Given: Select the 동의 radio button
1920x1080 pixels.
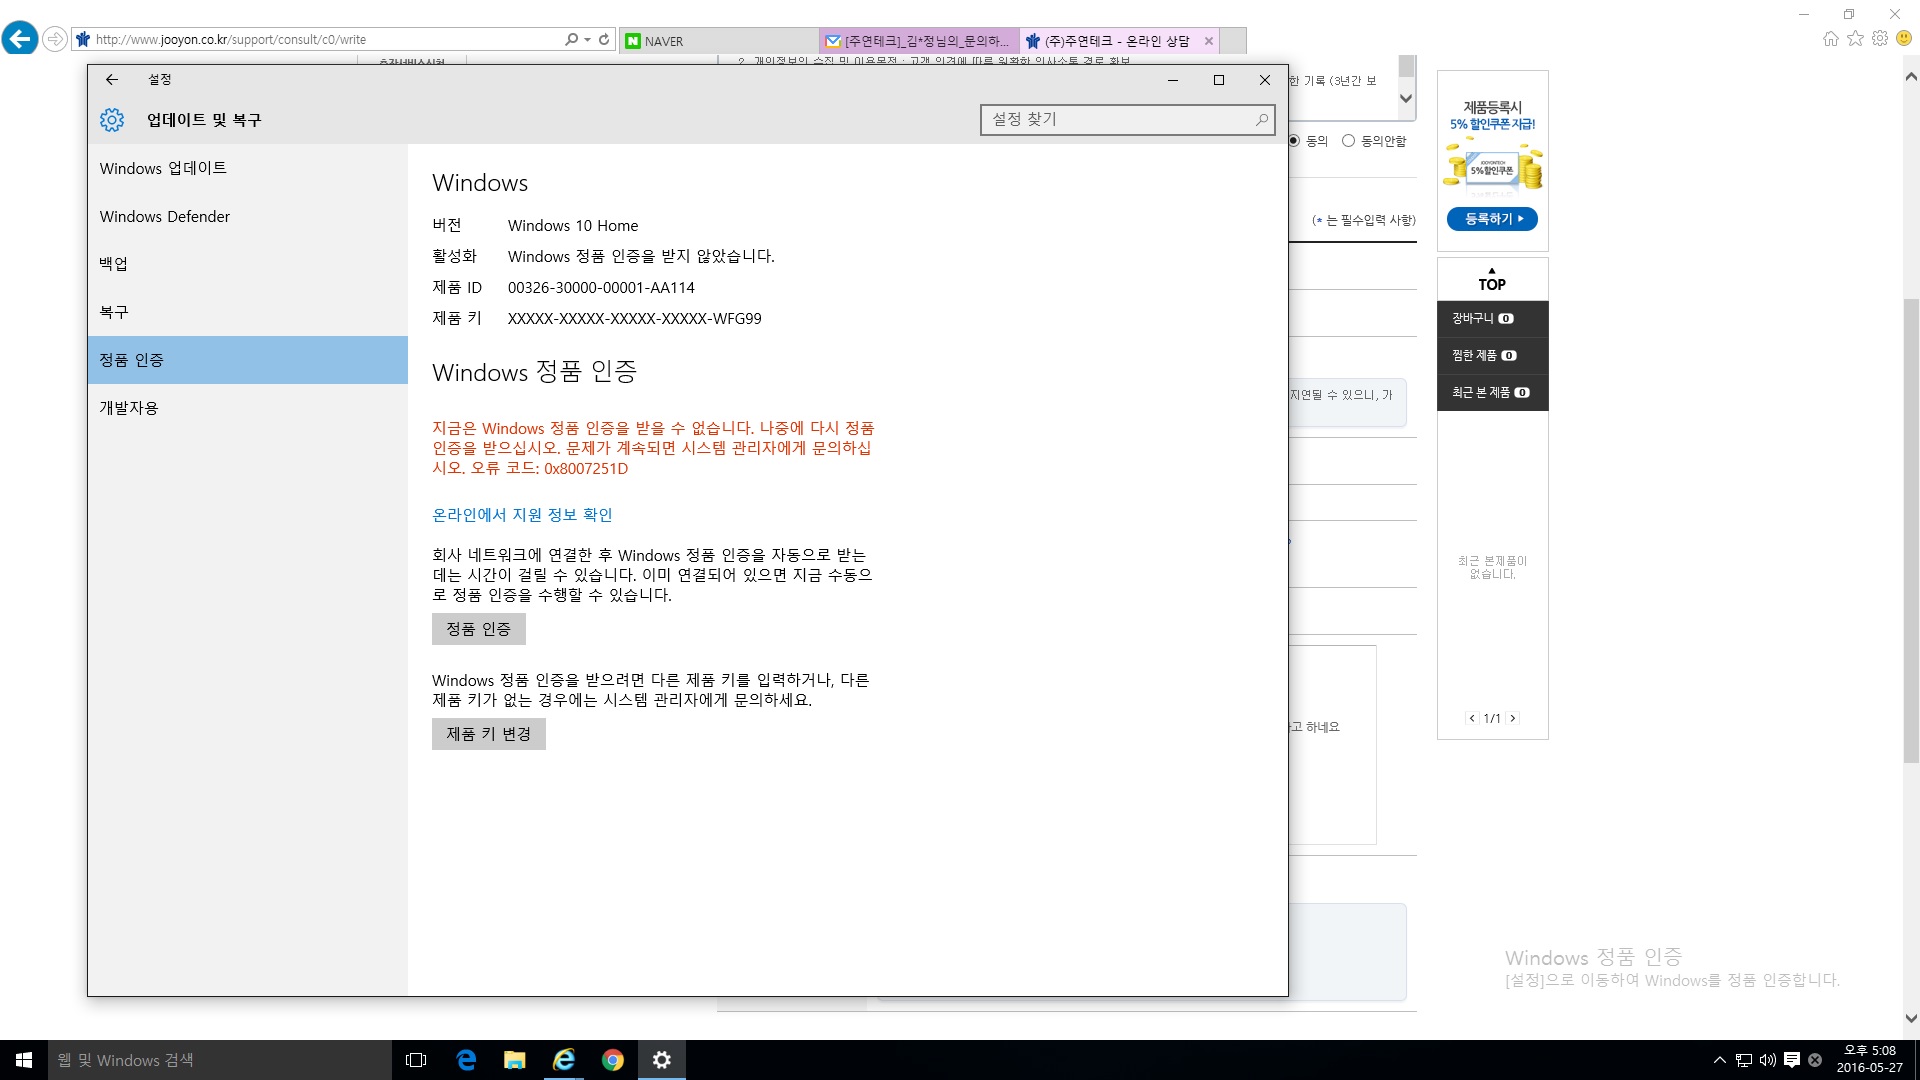Looking at the screenshot, I should (1294, 141).
